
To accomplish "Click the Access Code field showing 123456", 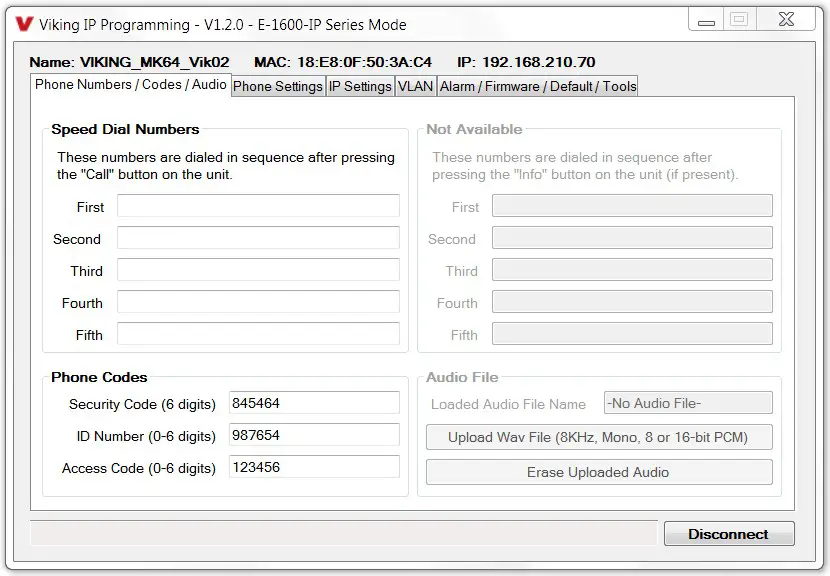I will tap(314, 467).
